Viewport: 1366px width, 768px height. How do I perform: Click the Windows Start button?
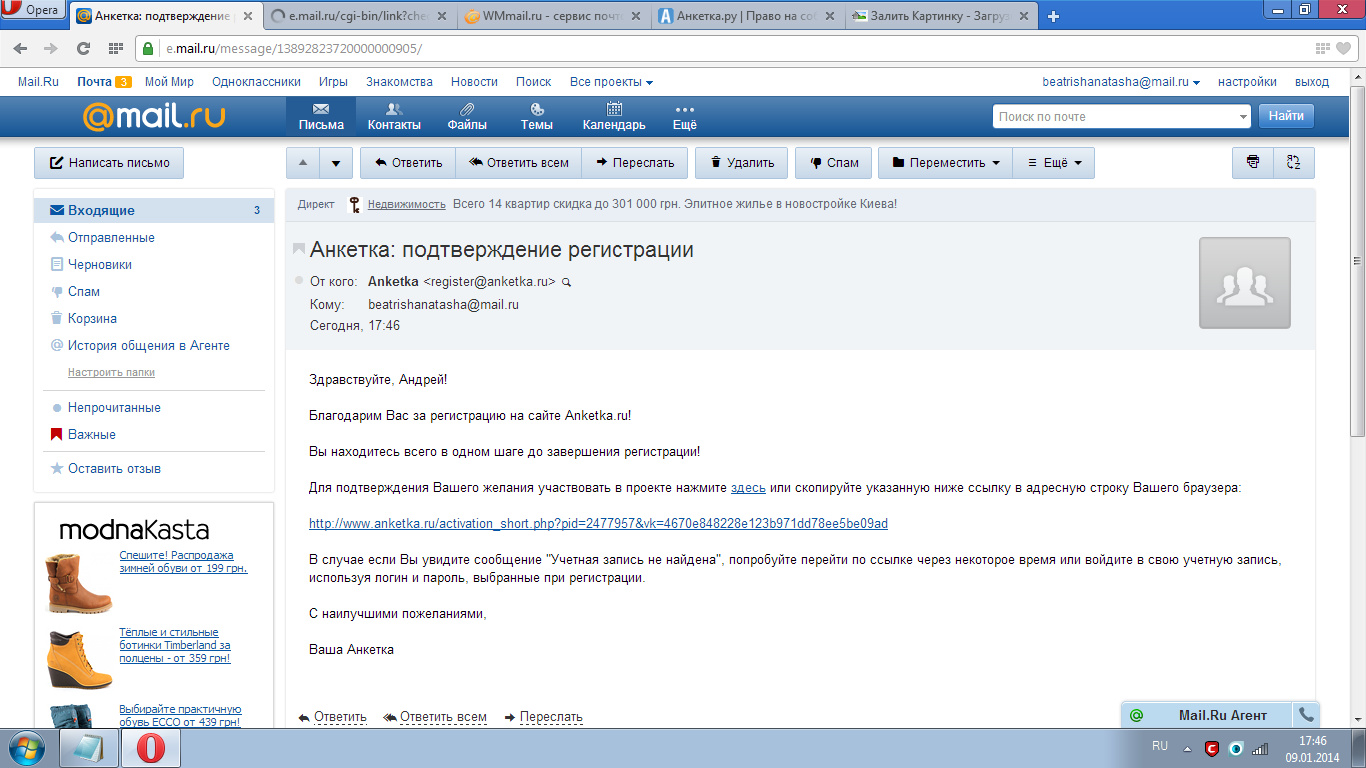(x=26, y=747)
